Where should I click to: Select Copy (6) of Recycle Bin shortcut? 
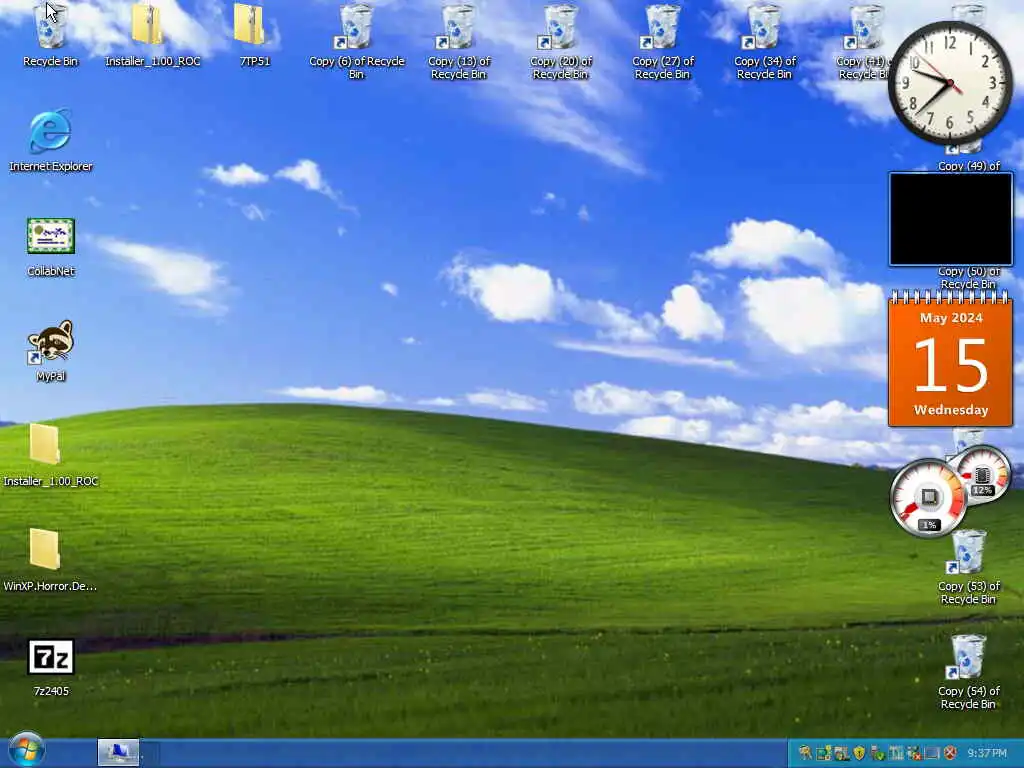point(356,41)
